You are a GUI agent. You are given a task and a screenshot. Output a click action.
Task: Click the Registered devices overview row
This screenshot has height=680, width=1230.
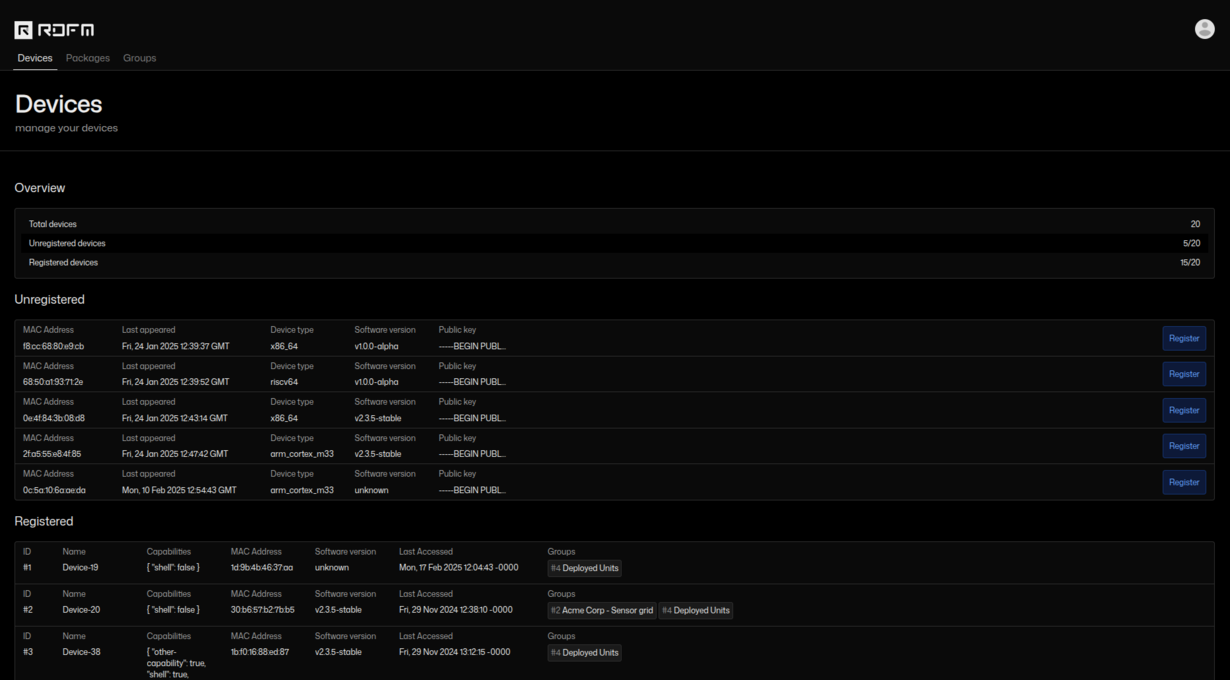pos(614,262)
